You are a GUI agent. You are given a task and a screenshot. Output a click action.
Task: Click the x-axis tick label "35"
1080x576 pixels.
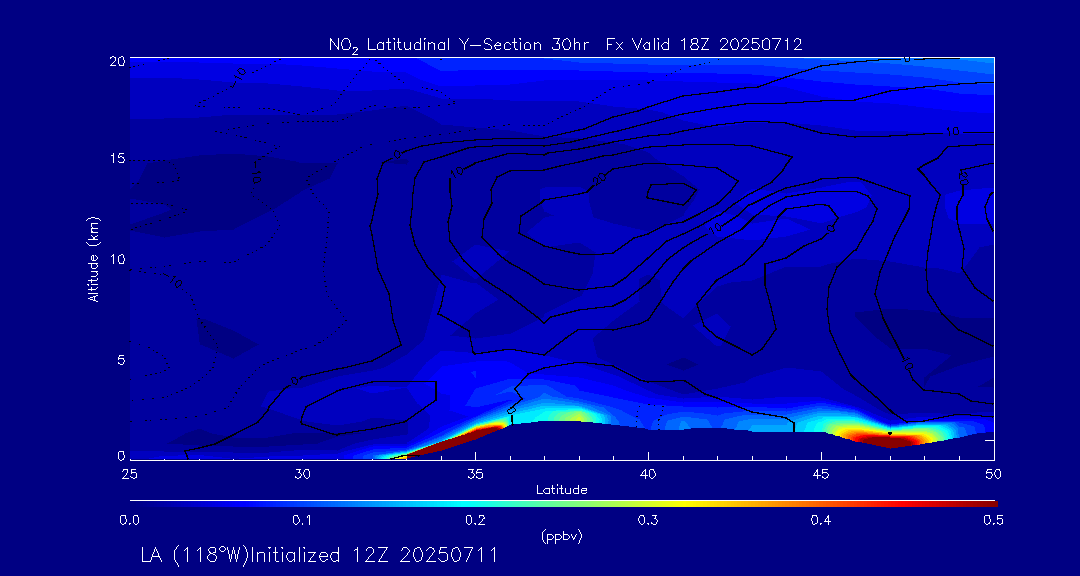(x=475, y=473)
